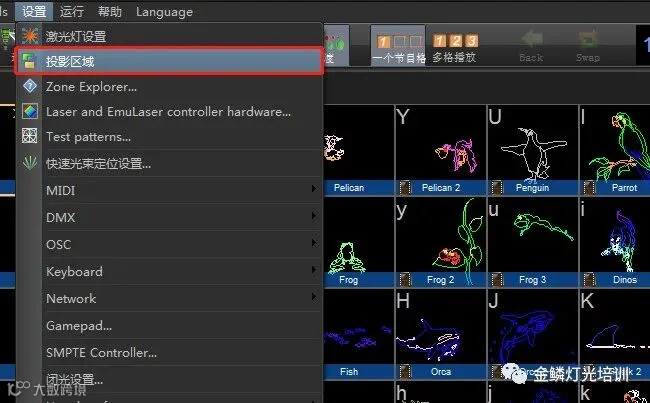Click the film icon on Dinos label
650x403 pixels.
[x=588, y=280]
